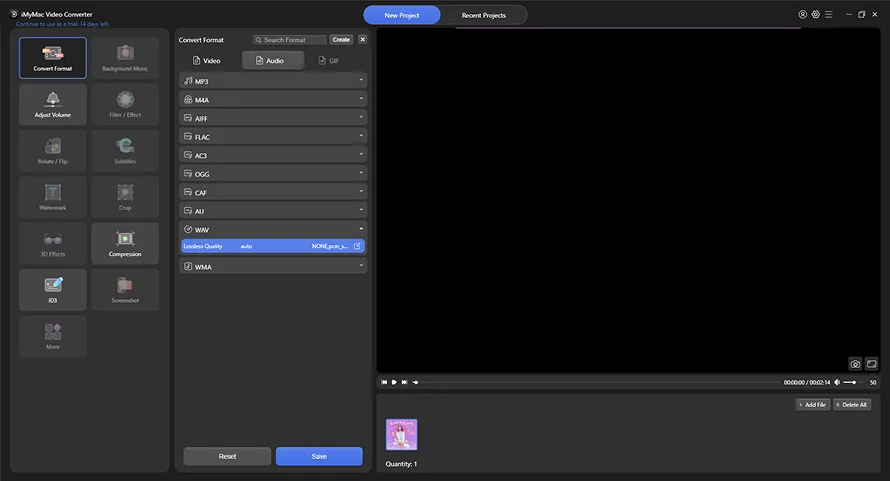
Task: Open the Screenshot tool in sidebar
Action: pos(125,290)
